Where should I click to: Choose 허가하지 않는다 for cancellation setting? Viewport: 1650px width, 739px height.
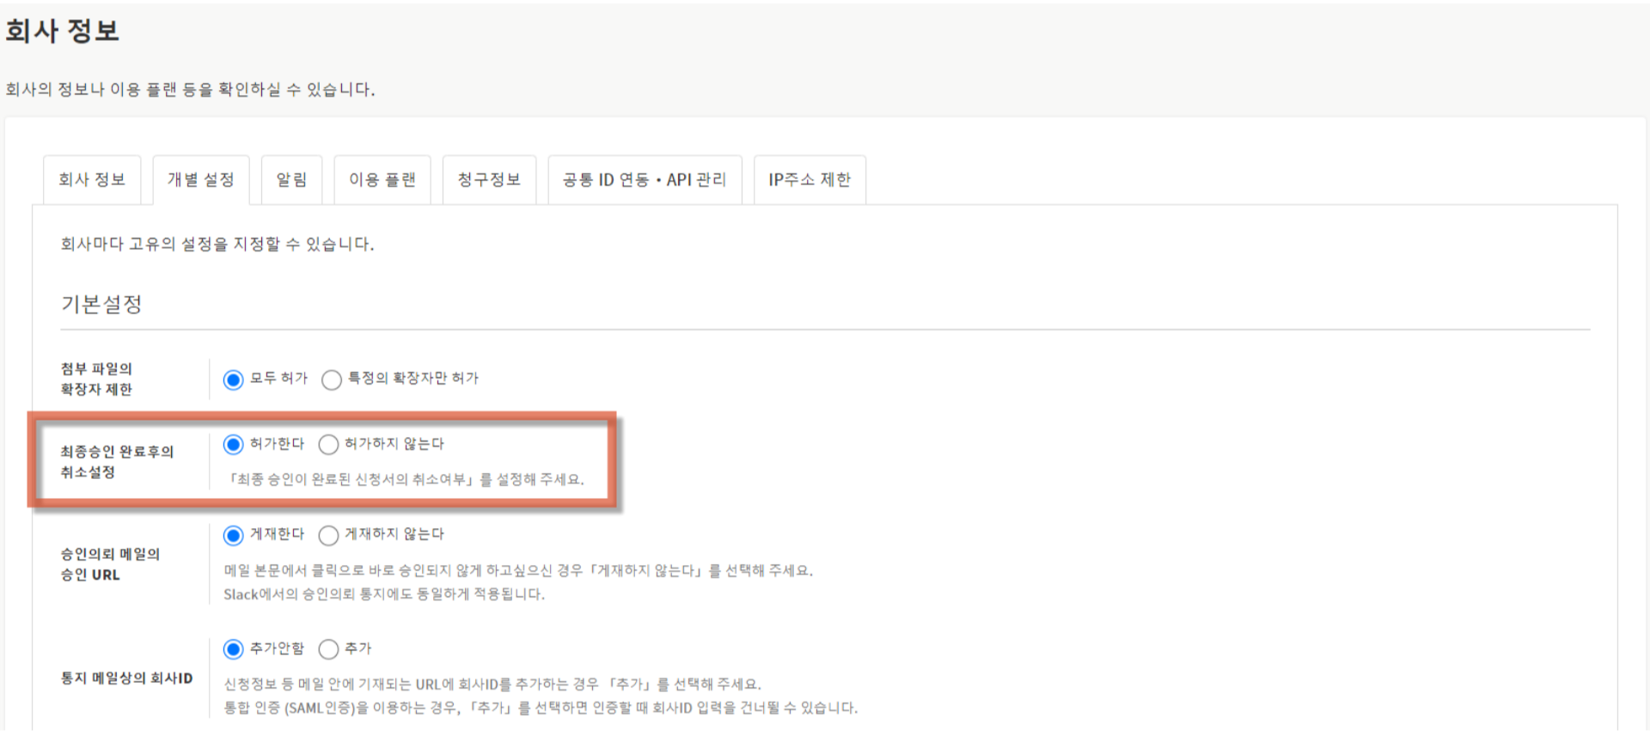point(328,445)
